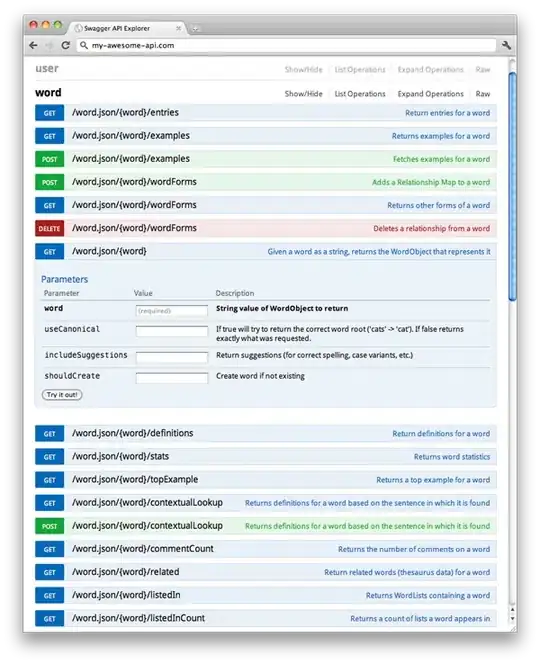This screenshot has width=540, height=664.
Task: Open the wrench settings menu icon
Action: pos(506,45)
